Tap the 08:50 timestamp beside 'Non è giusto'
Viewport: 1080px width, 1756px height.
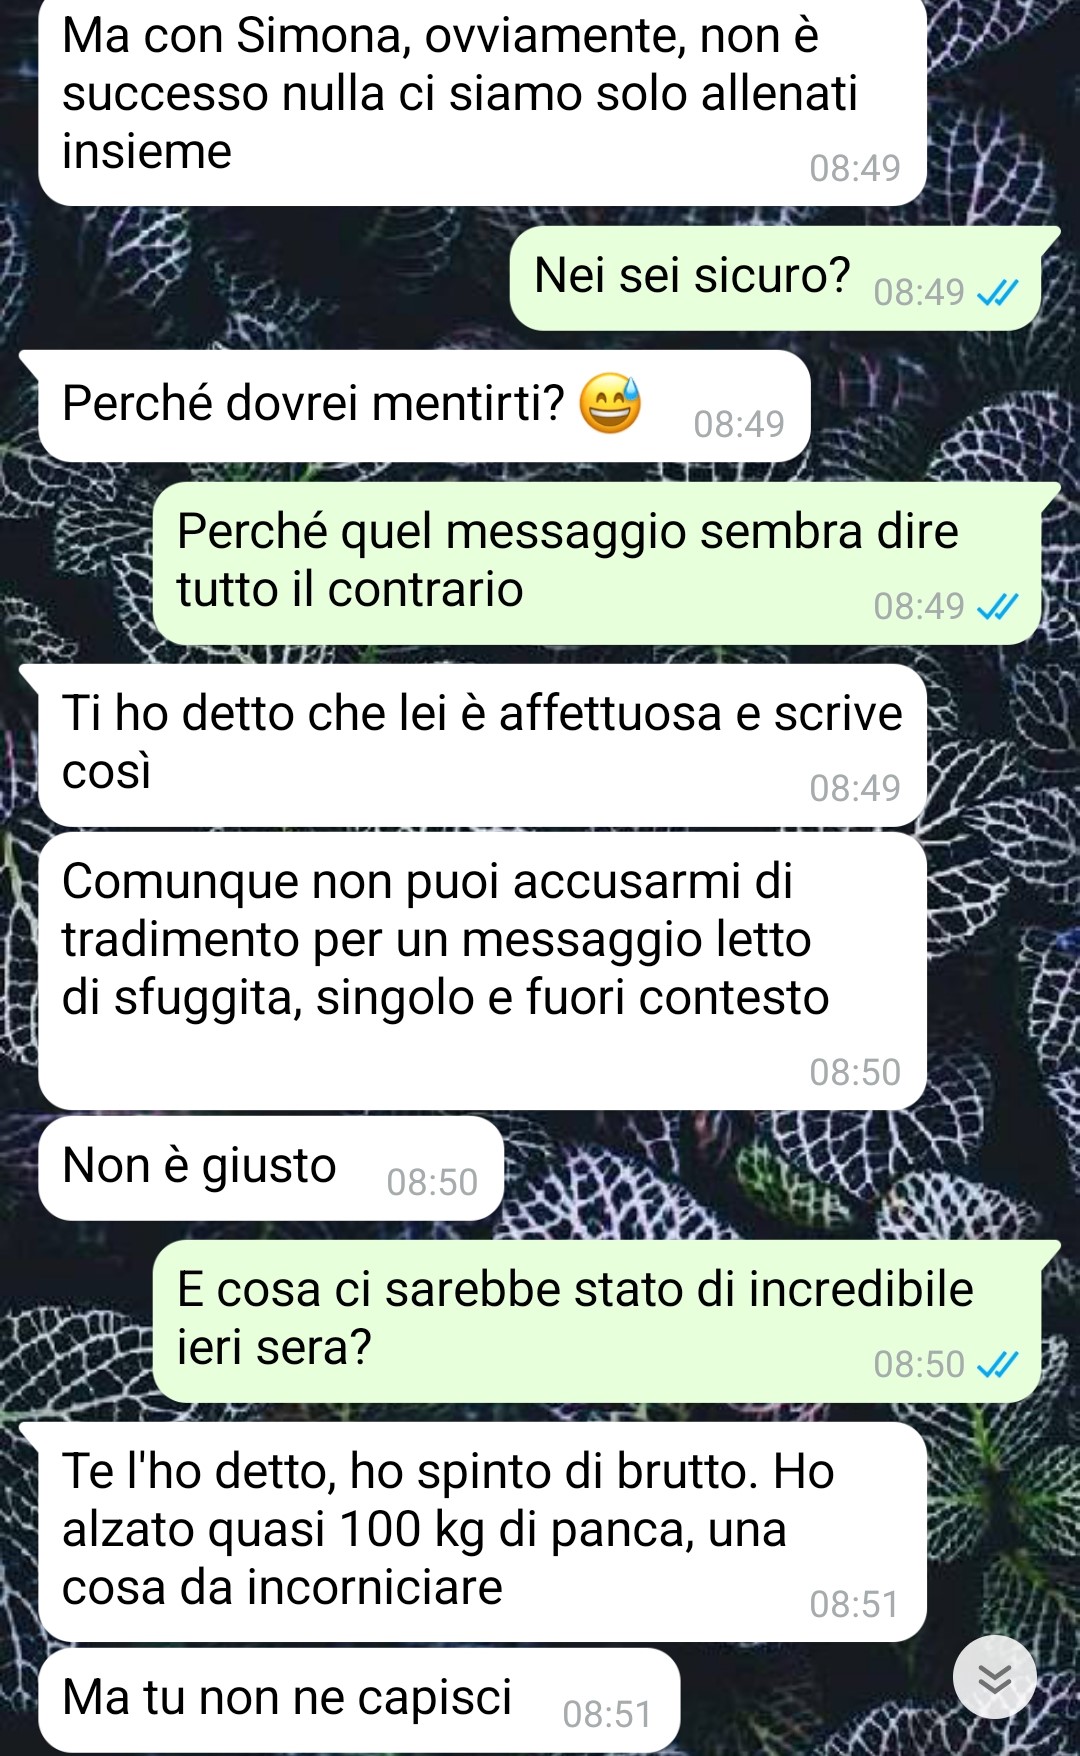(432, 1182)
